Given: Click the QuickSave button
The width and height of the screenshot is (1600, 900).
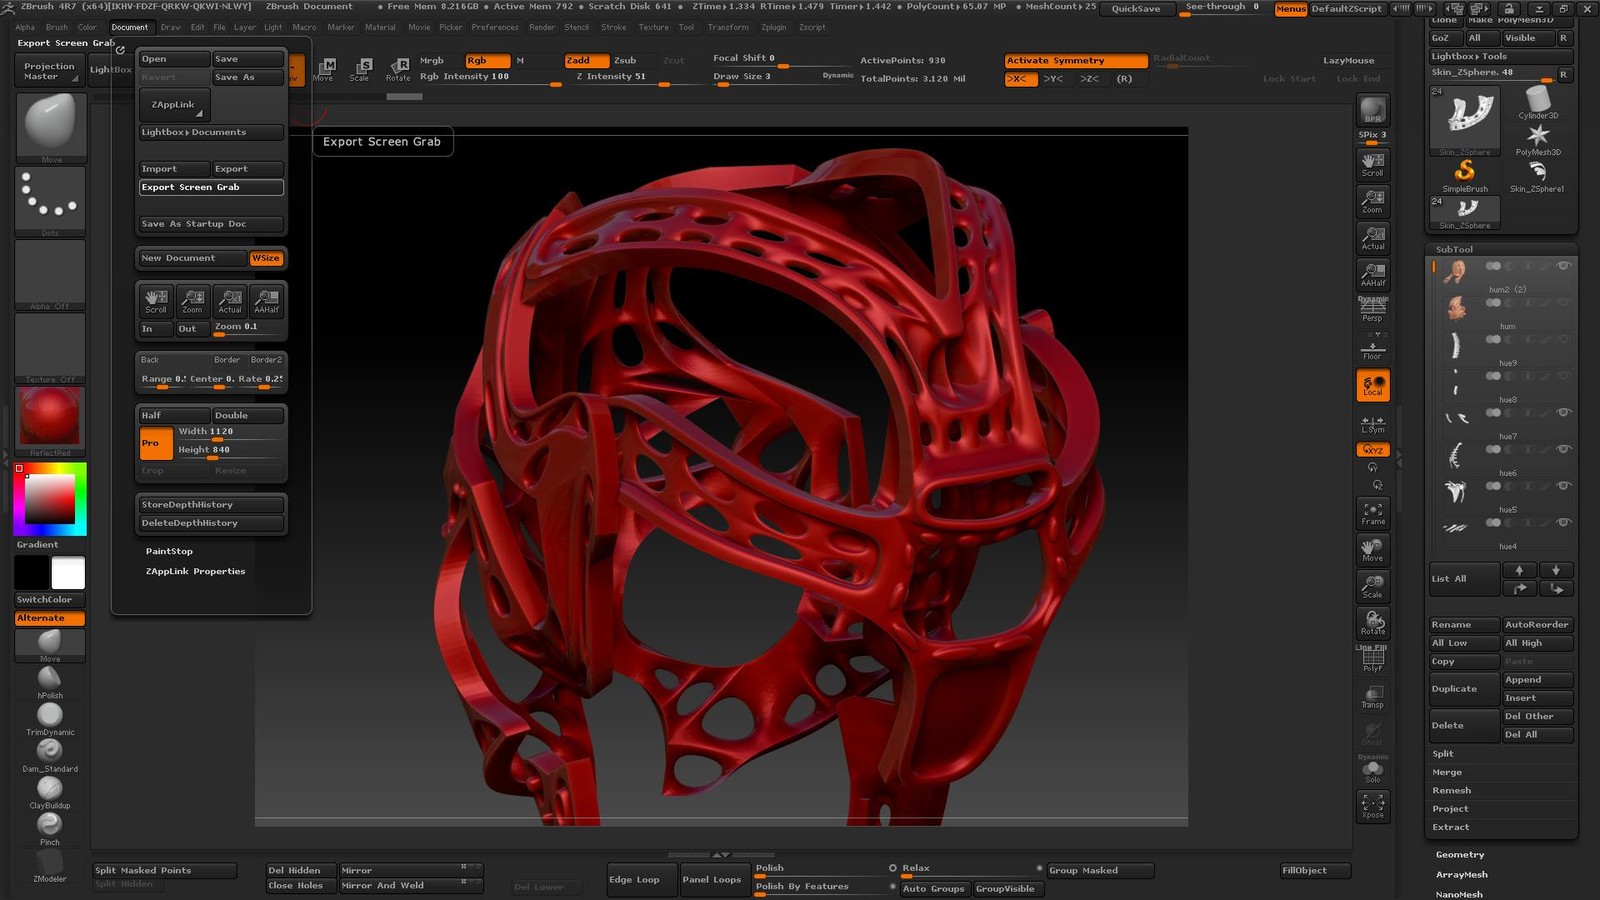Looking at the screenshot, I should pyautogui.click(x=1137, y=8).
